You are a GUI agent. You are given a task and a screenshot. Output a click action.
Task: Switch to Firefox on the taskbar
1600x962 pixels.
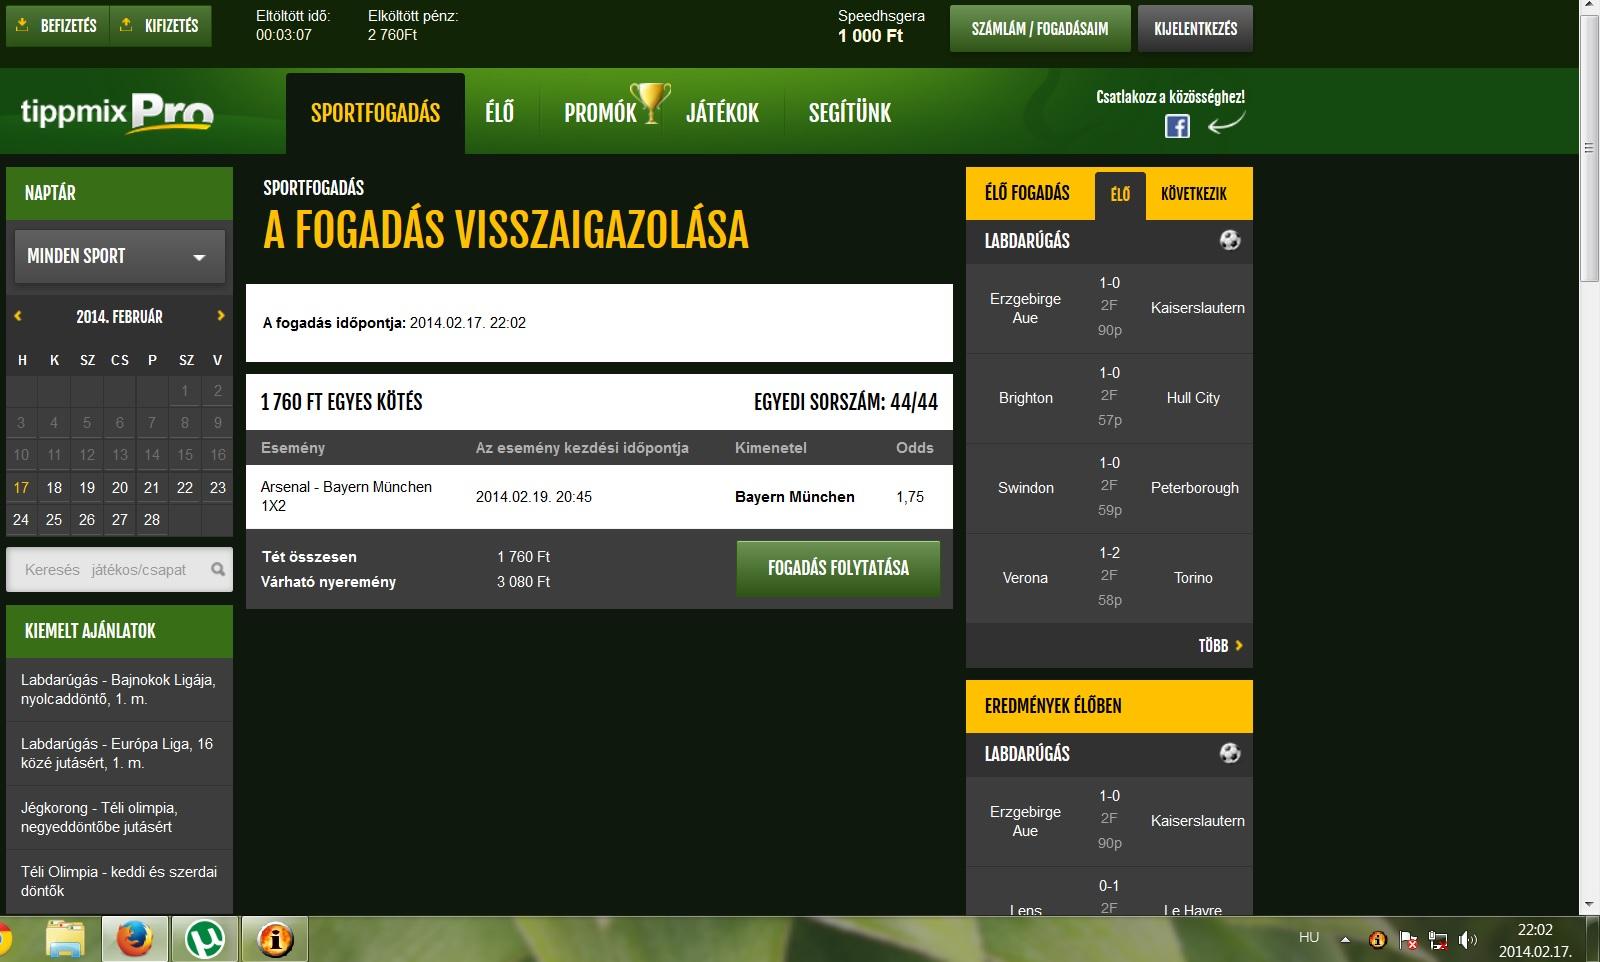click(x=134, y=939)
